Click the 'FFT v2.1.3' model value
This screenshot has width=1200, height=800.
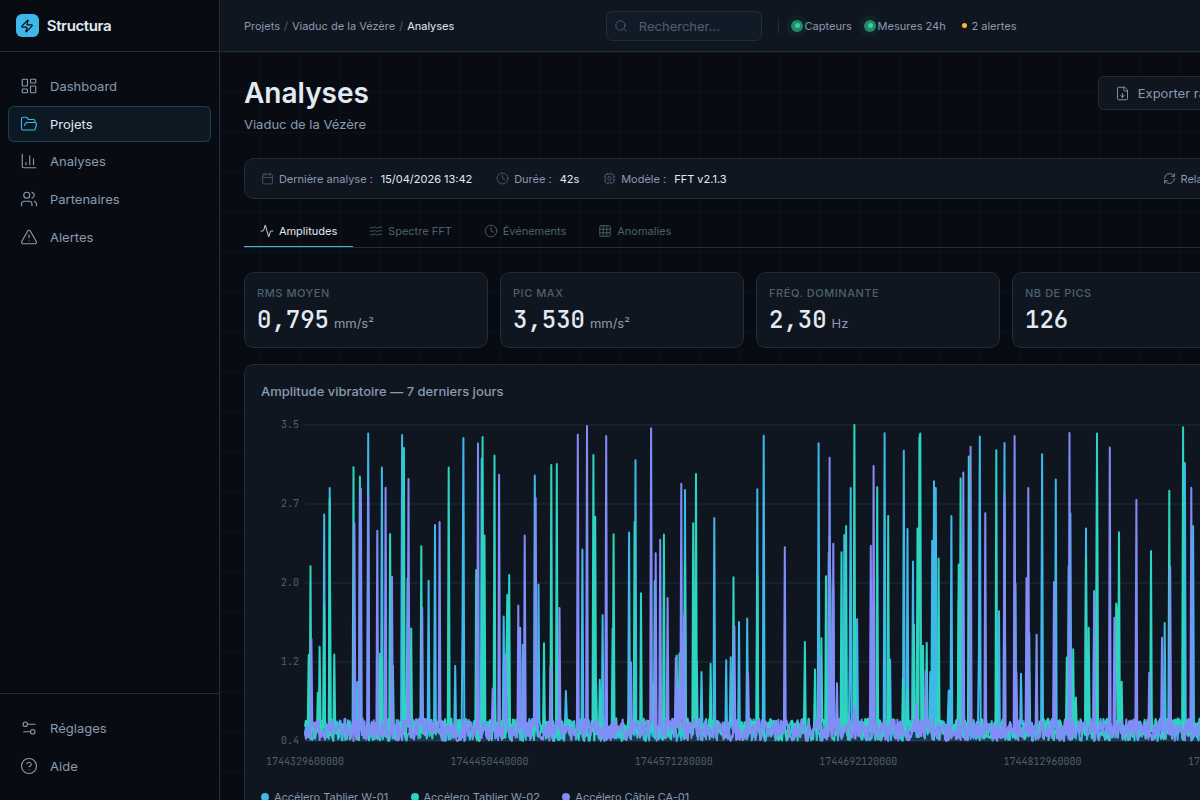point(700,179)
